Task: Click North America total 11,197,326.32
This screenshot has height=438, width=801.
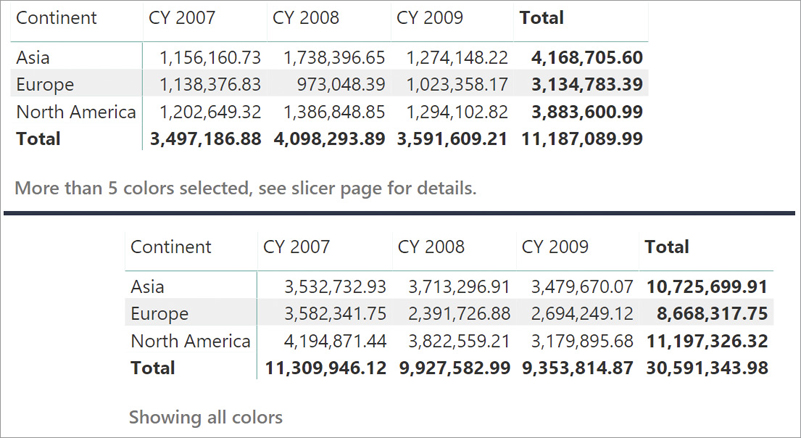Action: 707,341
